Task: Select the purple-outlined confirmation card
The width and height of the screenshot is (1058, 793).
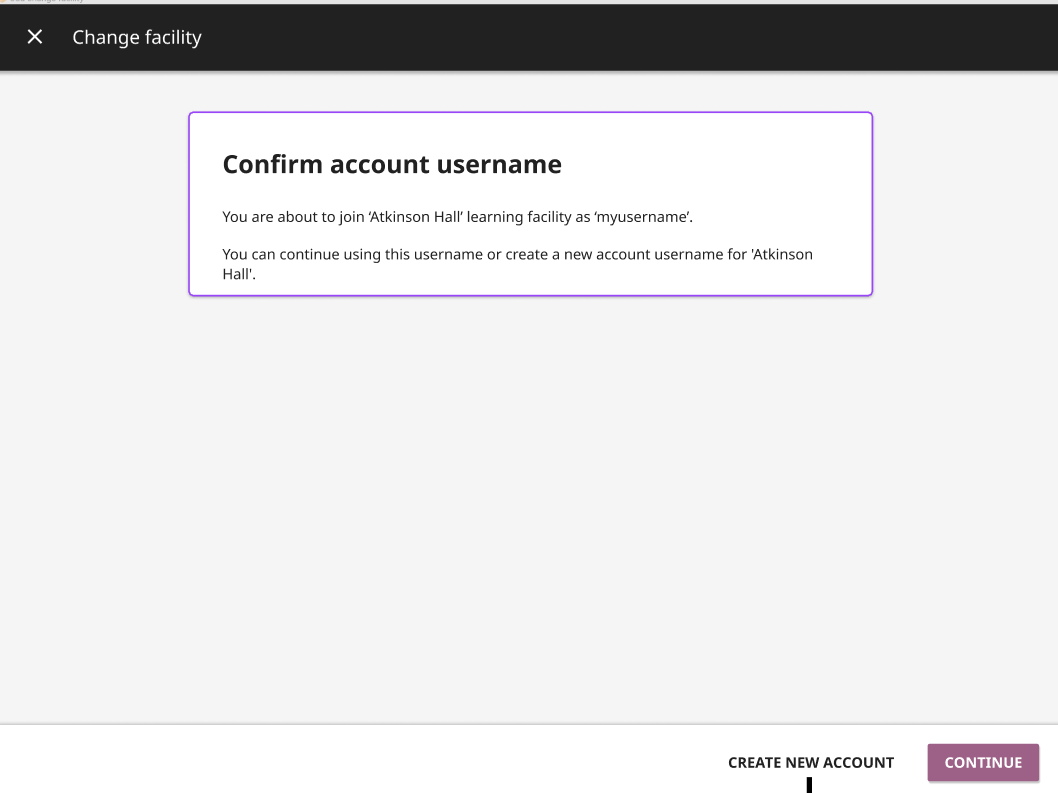Action: tap(530, 204)
